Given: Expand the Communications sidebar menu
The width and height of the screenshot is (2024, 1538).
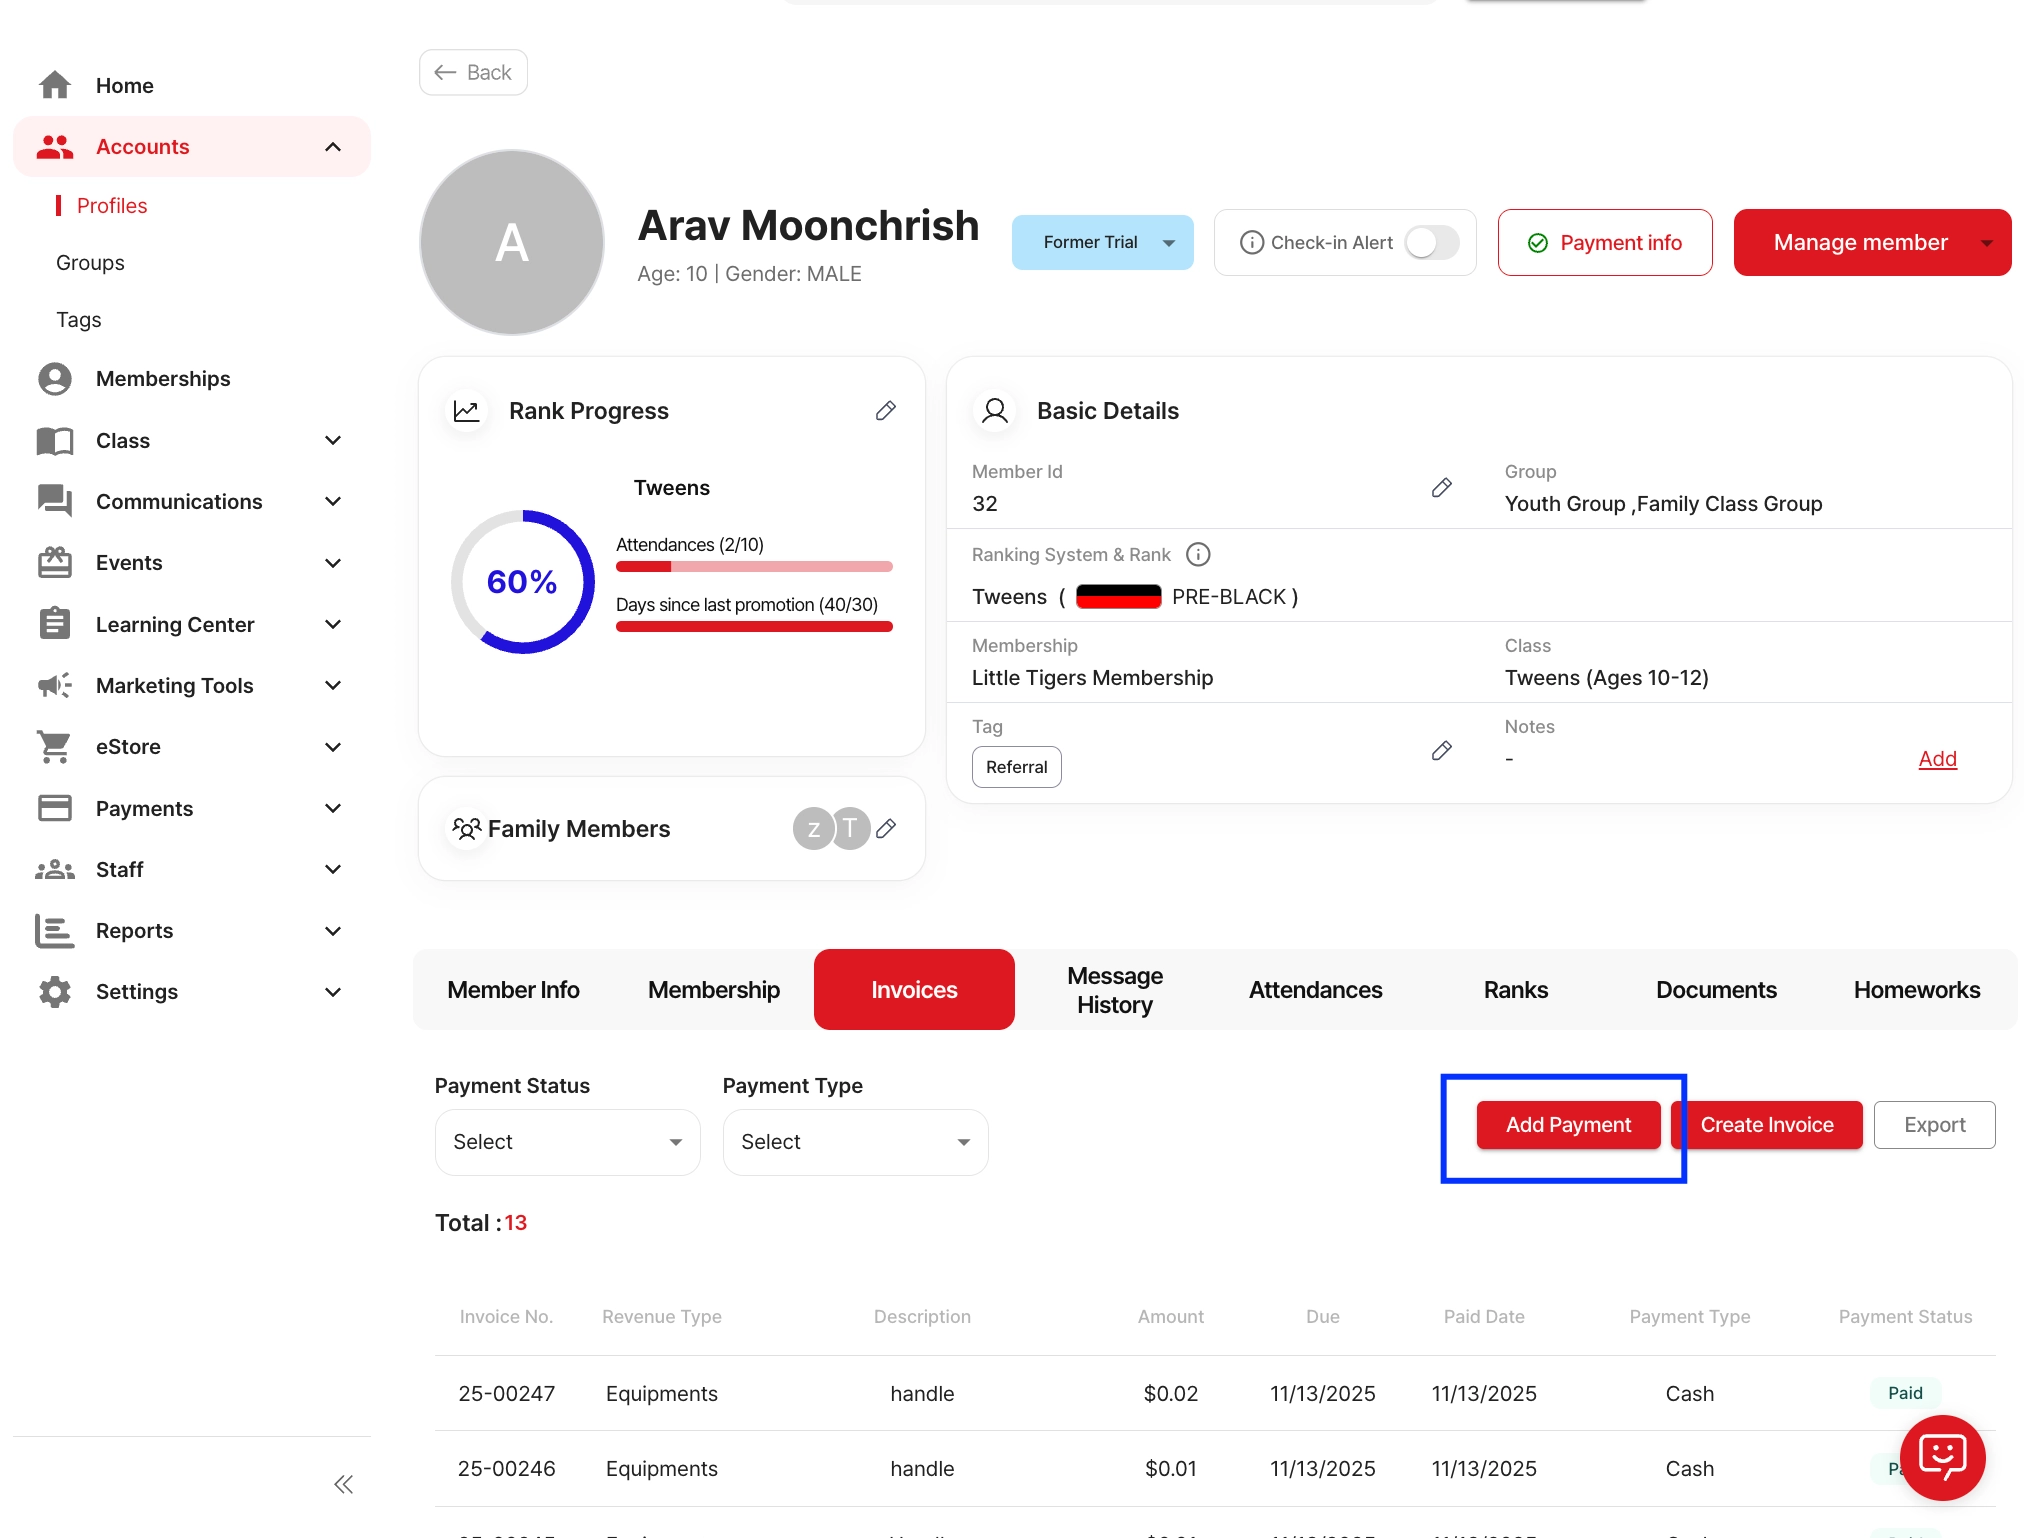Looking at the screenshot, I should [x=333, y=502].
